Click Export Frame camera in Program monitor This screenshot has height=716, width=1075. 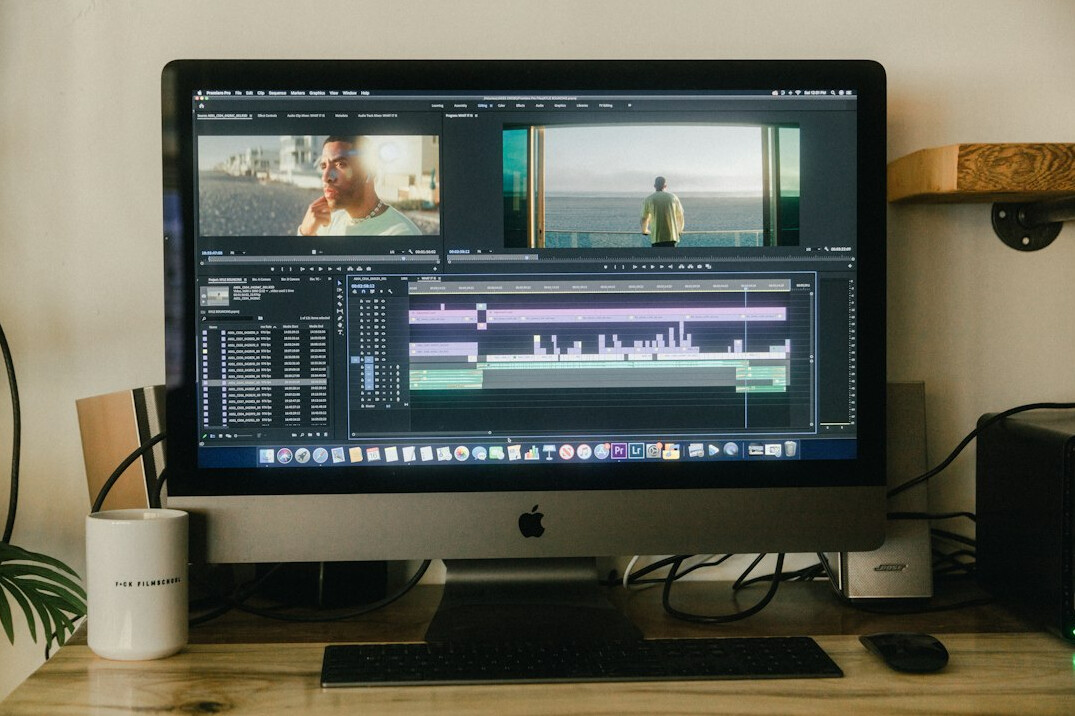click(699, 266)
